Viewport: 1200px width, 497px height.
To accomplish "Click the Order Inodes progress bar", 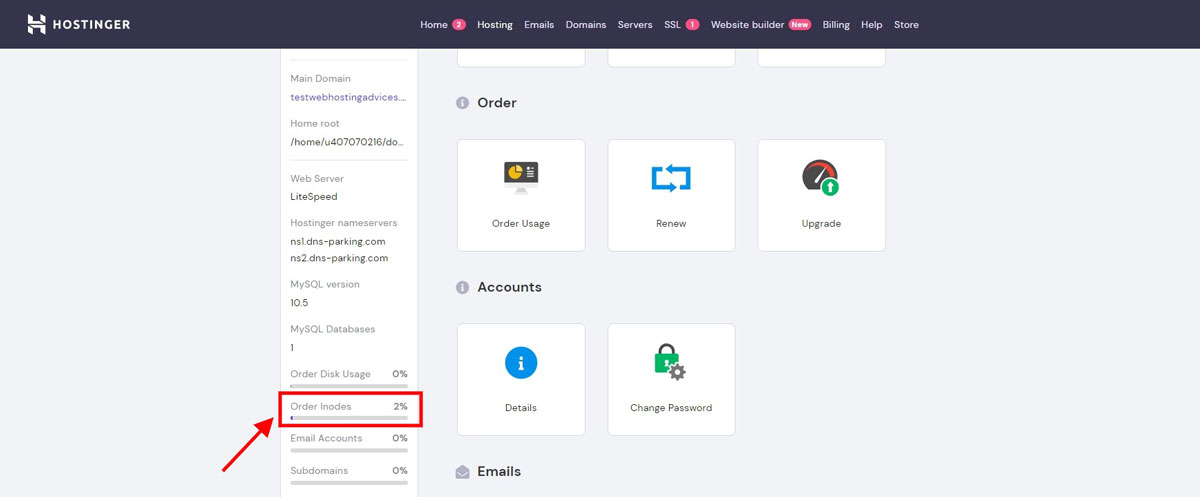I will tap(349, 418).
